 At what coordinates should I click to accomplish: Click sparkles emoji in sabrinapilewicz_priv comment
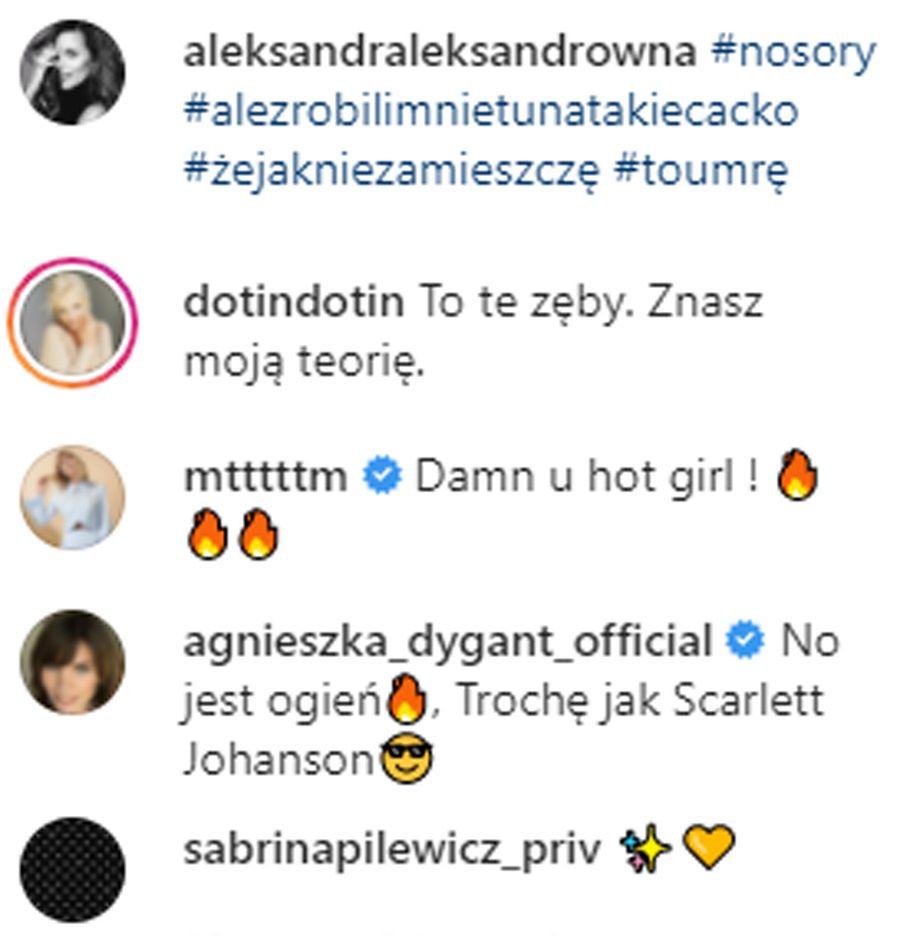click(x=646, y=848)
